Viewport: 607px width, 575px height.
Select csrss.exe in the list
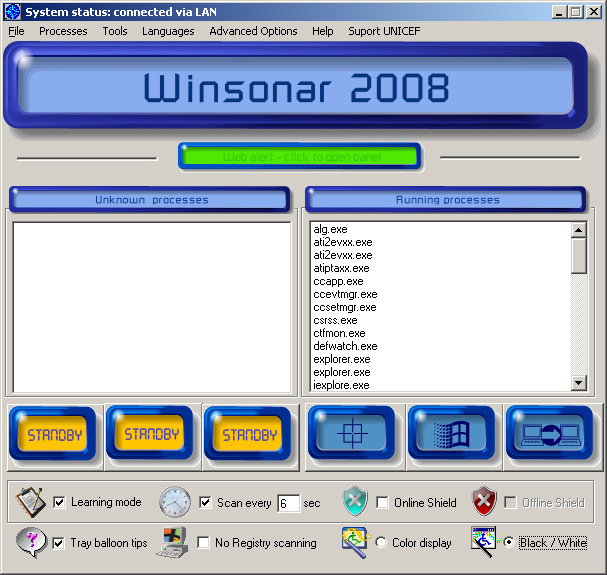[335, 320]
